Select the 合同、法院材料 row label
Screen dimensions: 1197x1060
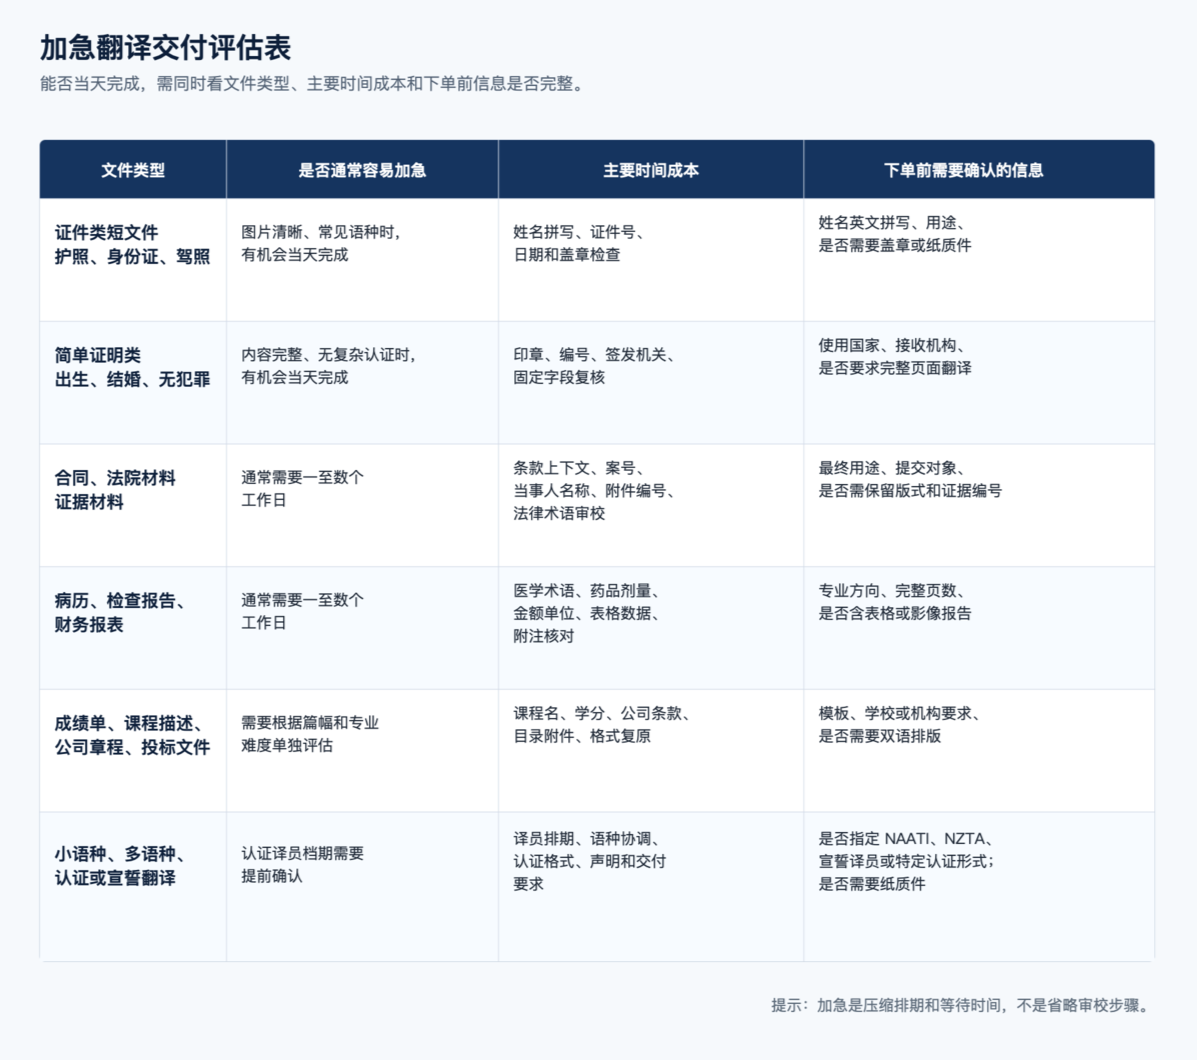(115, 489)
